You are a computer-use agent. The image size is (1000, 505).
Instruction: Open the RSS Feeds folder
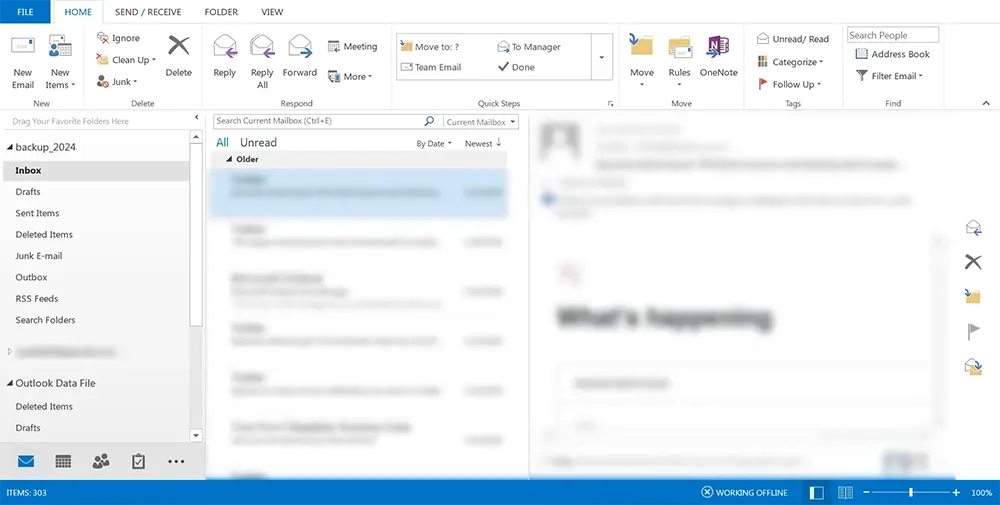click(37, 298)
